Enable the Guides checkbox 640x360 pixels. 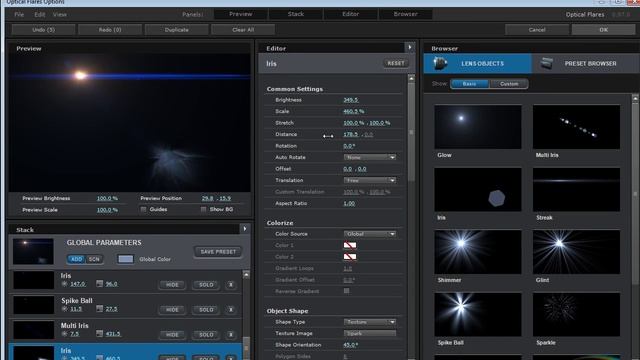143,209
